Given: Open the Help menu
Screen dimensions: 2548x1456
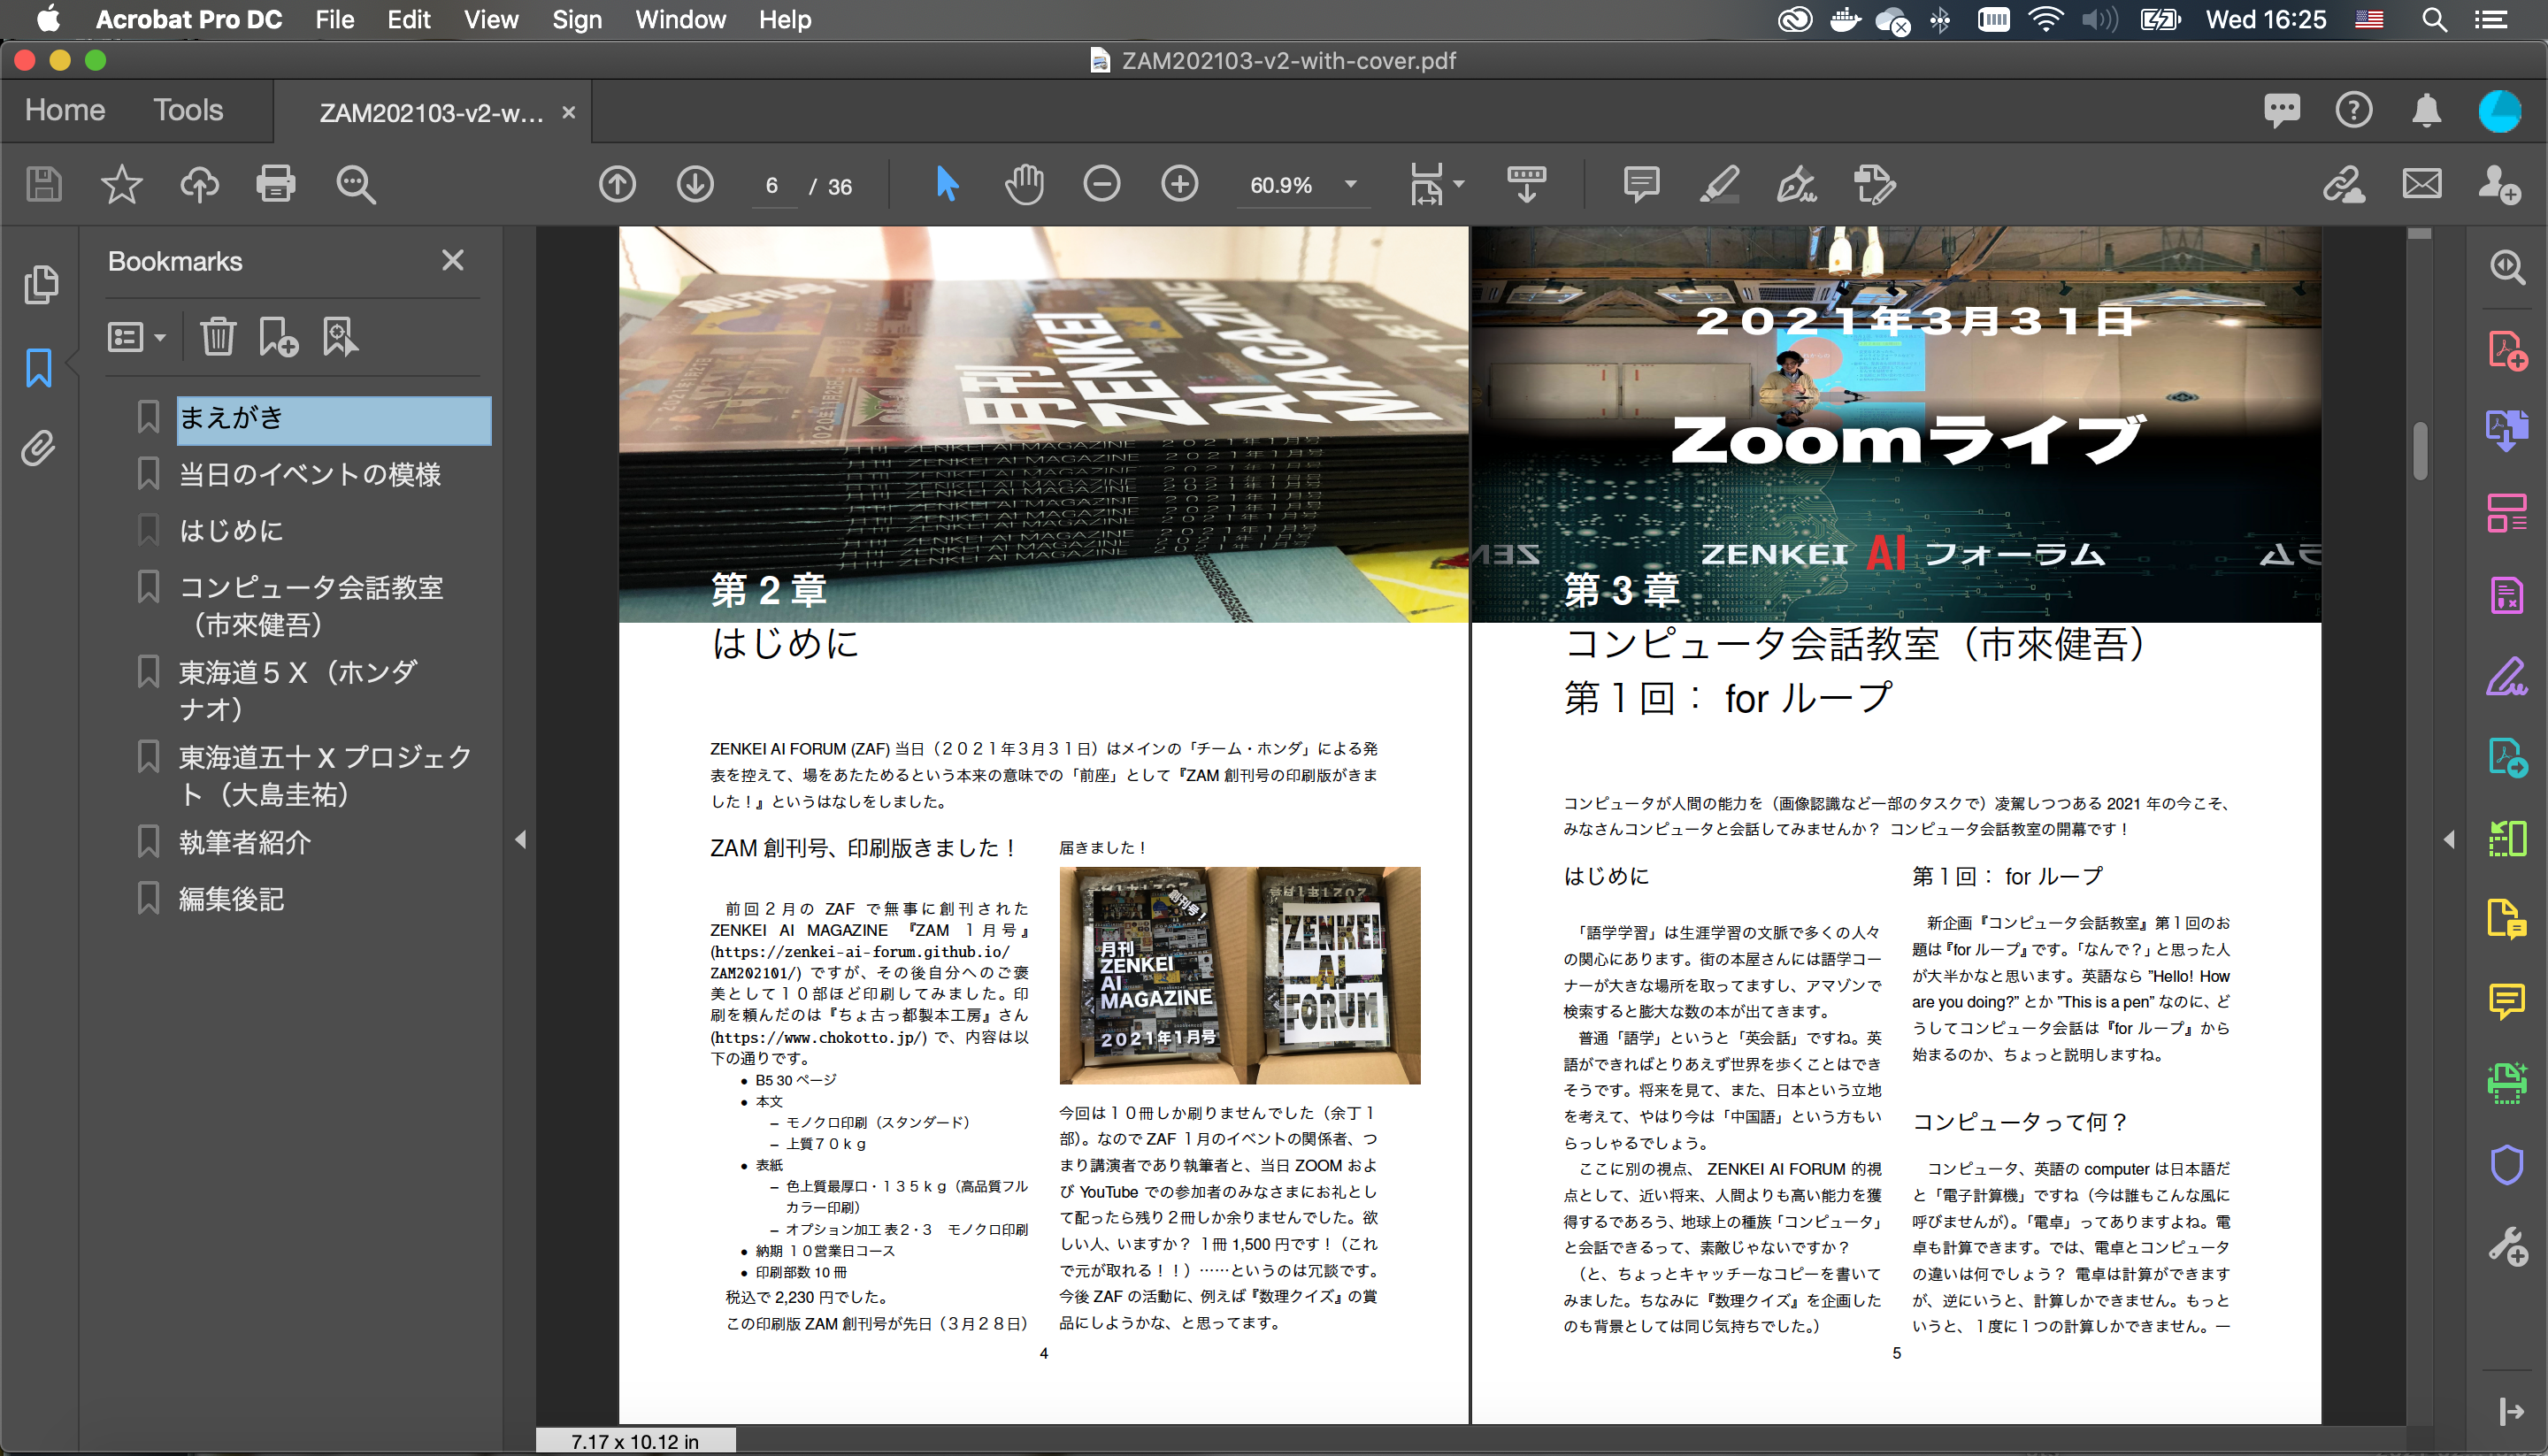Looking at the screenshot, I should click(x=784, y=19).
